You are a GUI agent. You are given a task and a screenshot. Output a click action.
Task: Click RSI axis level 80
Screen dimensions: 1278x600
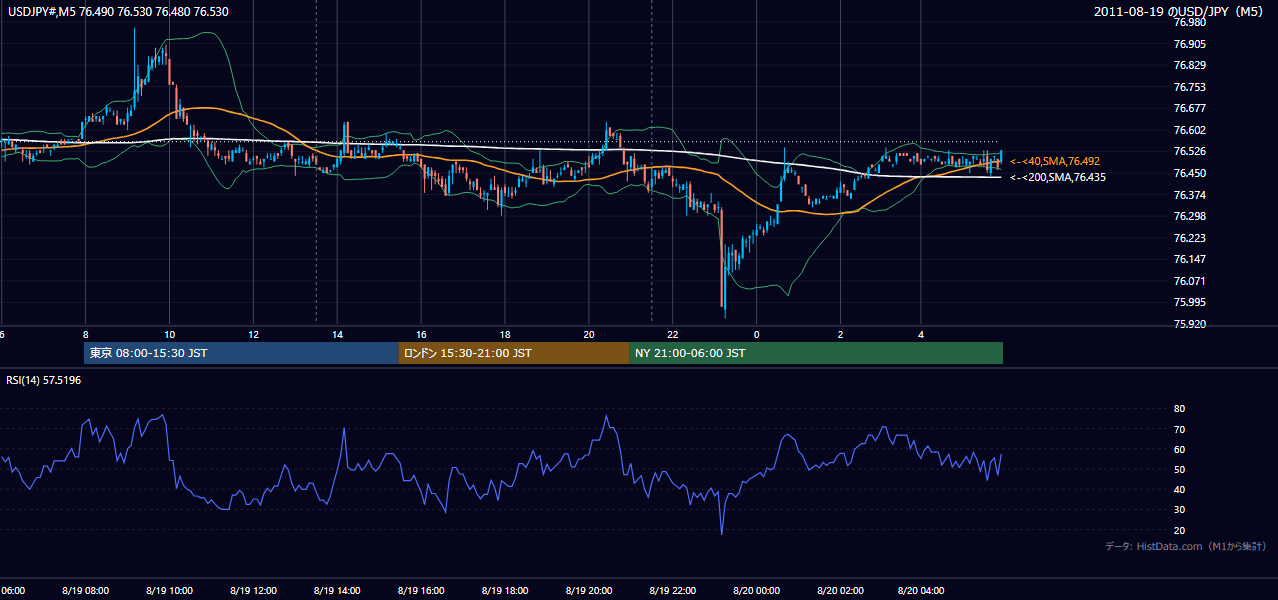point(1180,409)
